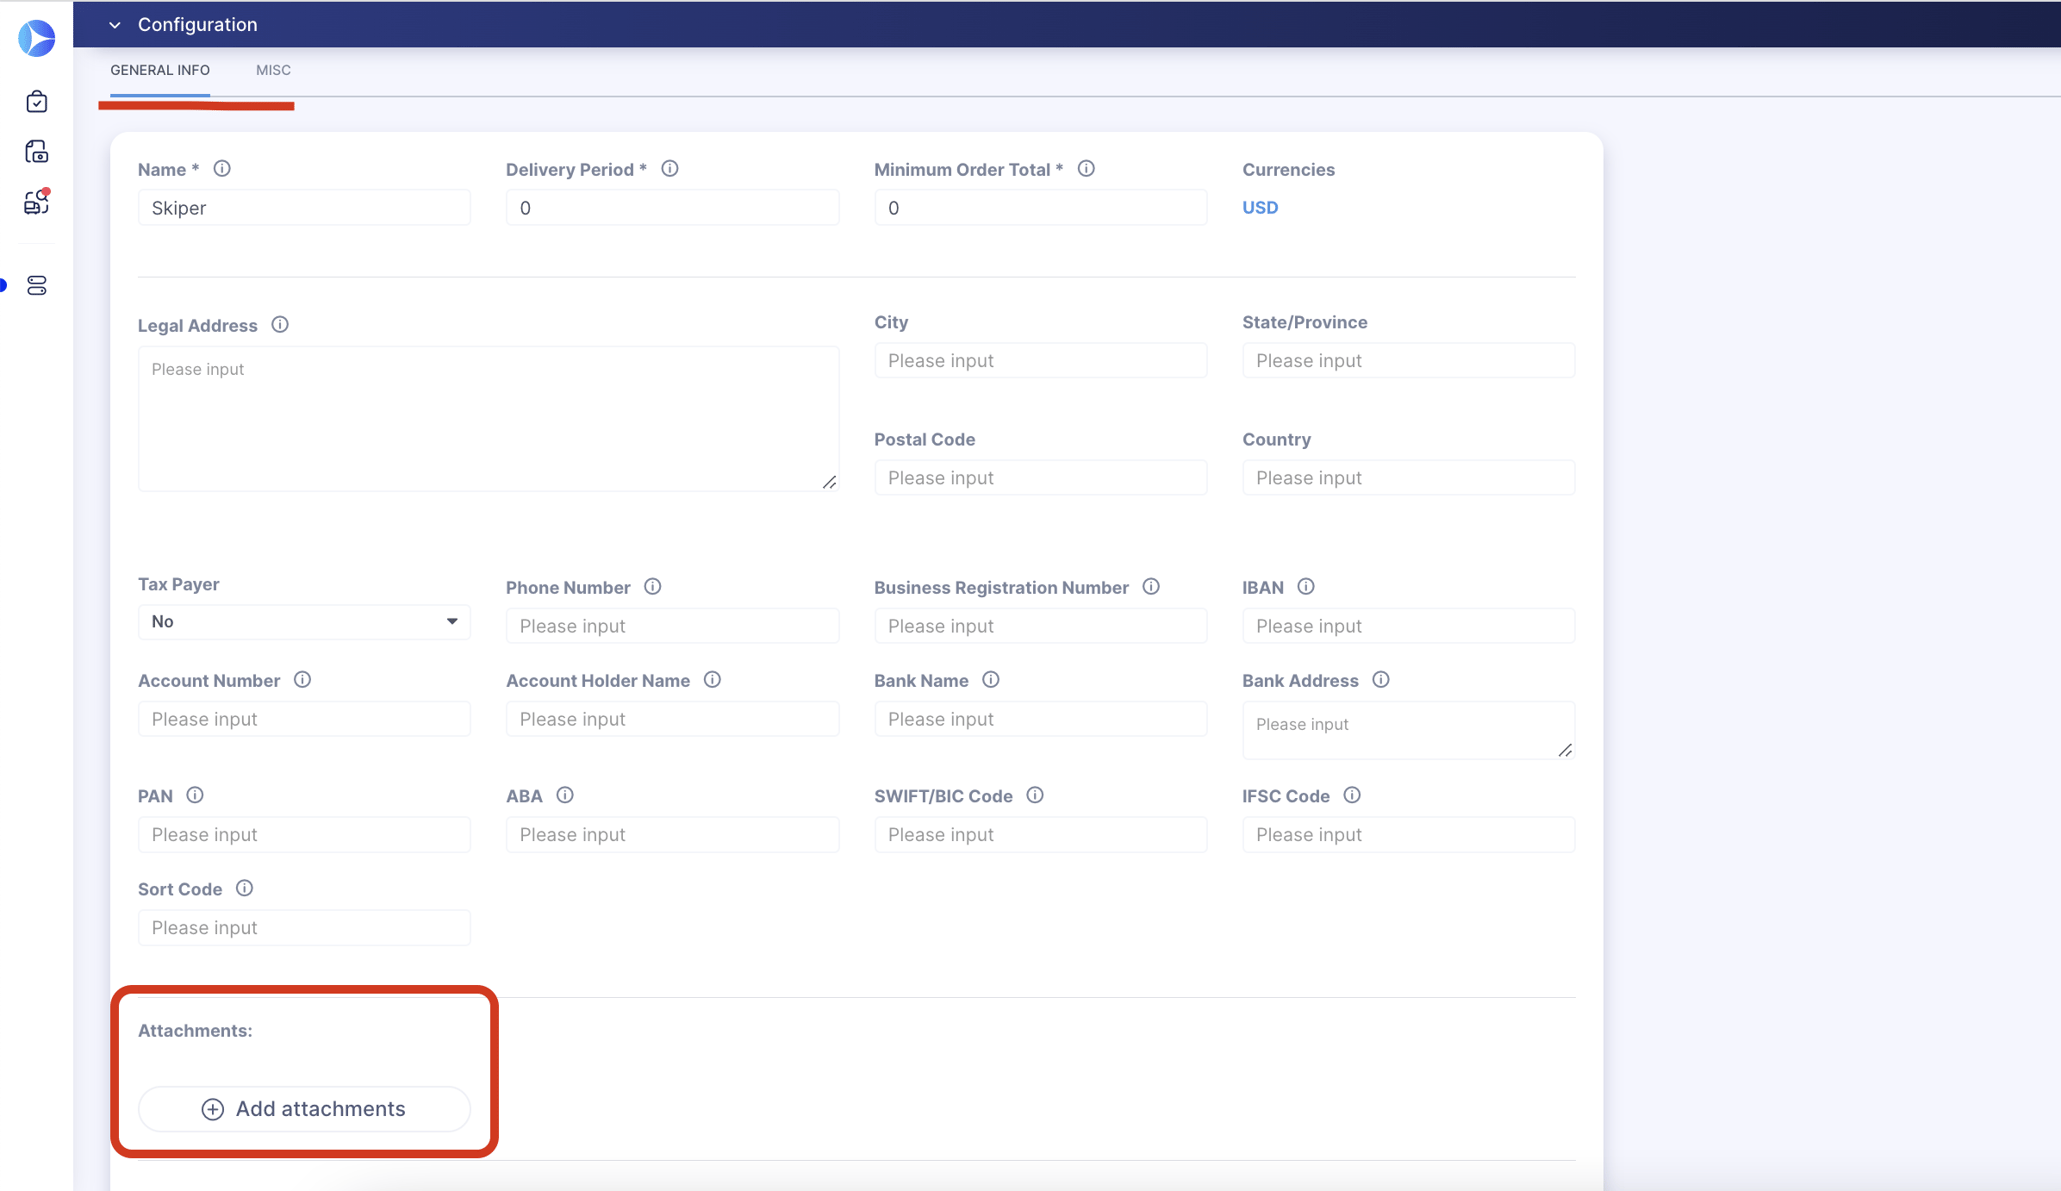Collapse the Configuration section chevron

tap(115, 25)
